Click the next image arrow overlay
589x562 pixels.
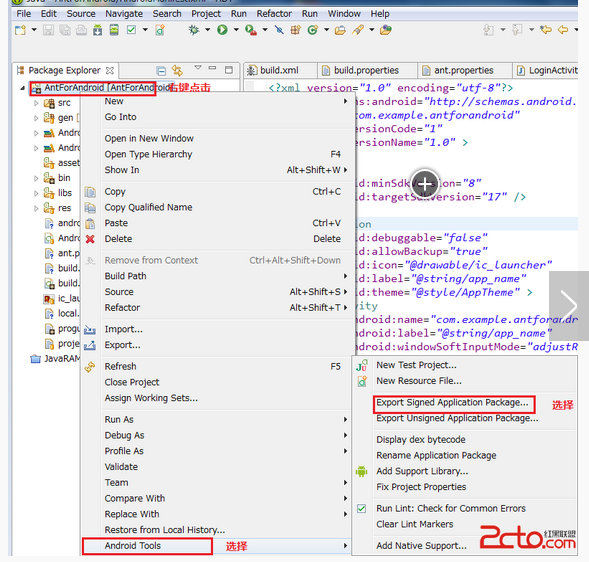pos(569,305)
